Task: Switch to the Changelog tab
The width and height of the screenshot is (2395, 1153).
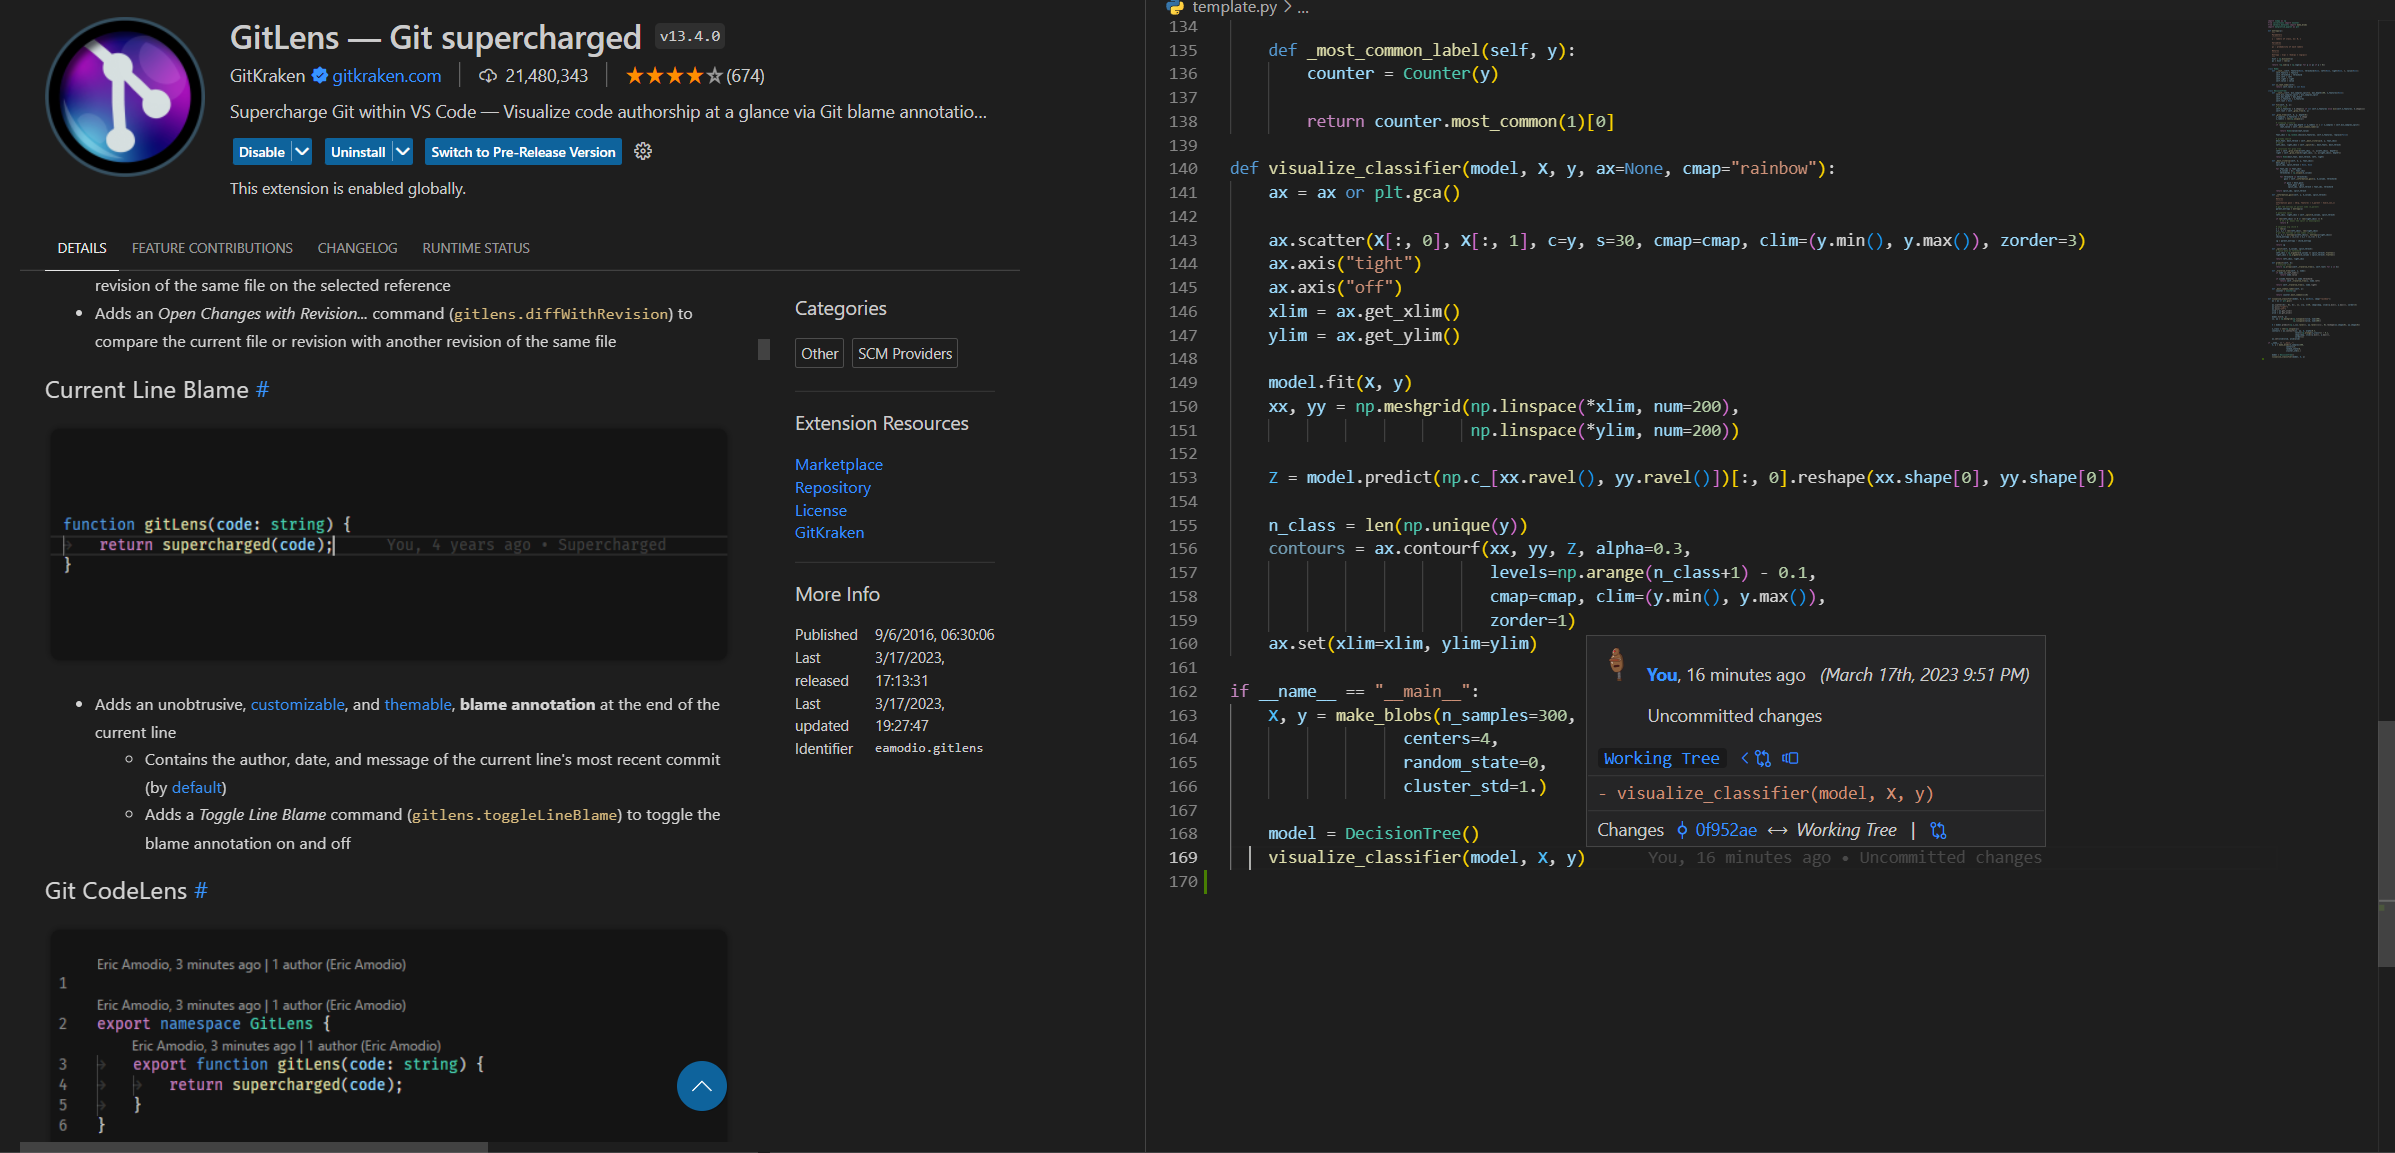Action: [357, 248]
